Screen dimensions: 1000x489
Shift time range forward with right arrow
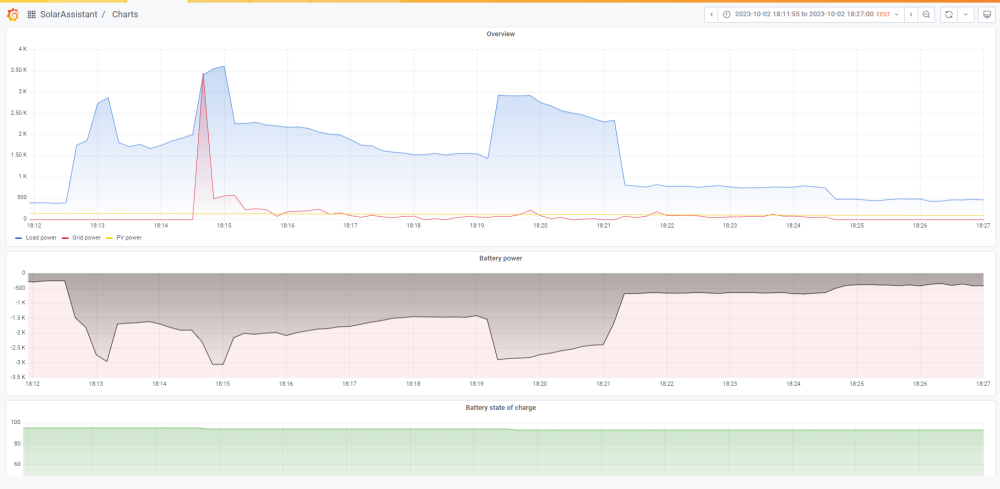pyautogui.click(x=911, y=14)
